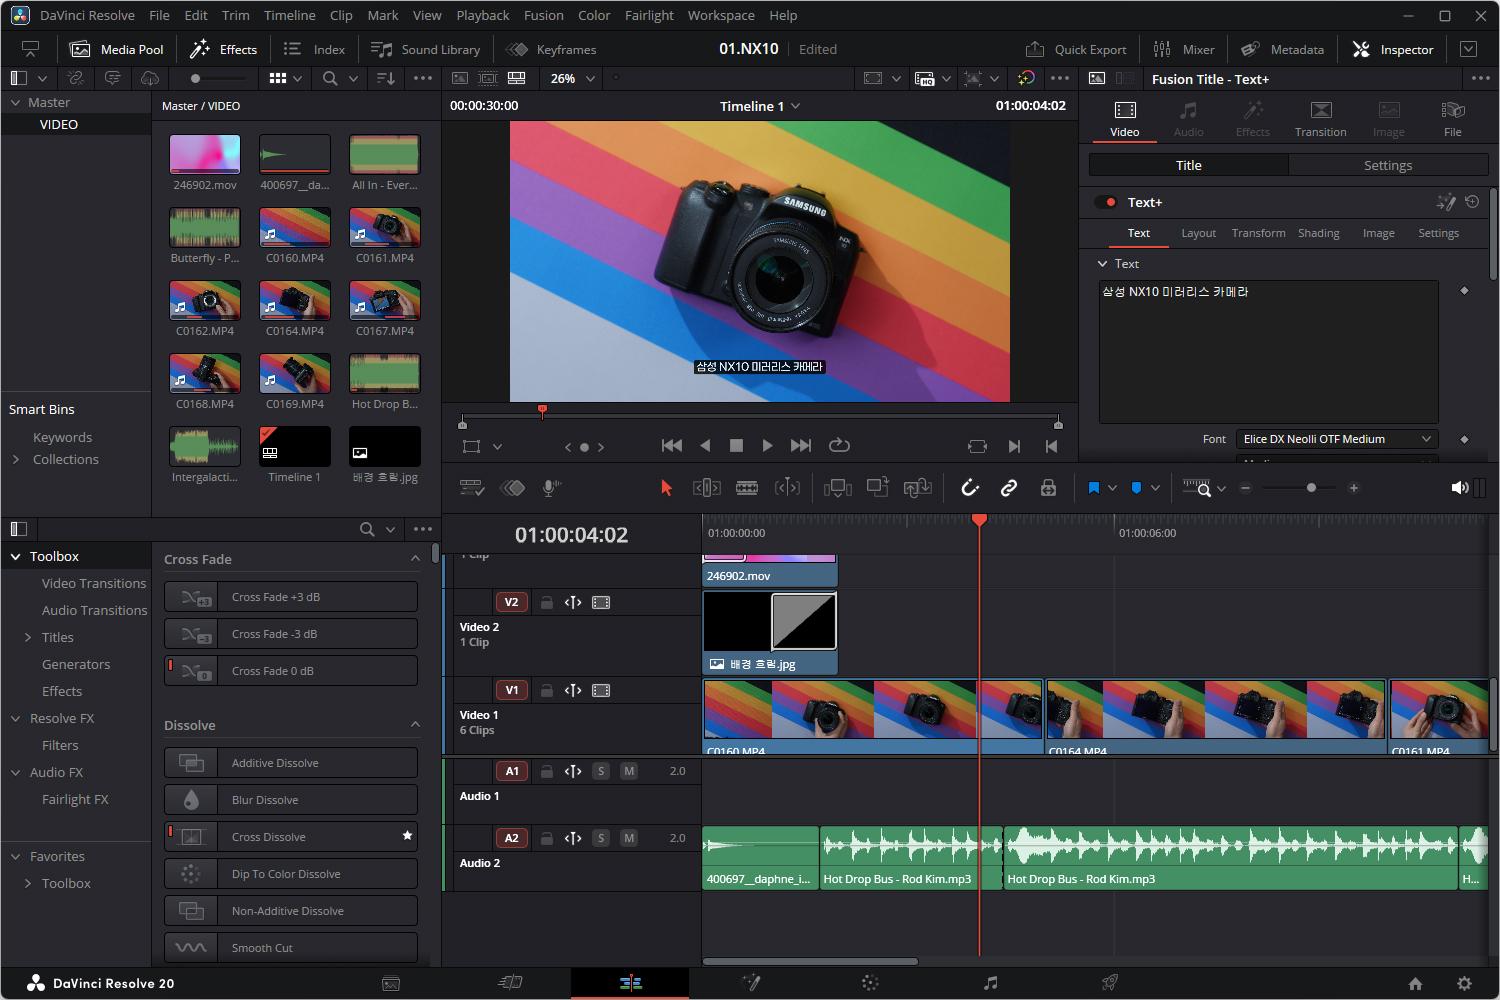
Task: Open Project Settings gear icon
Action: coord(1464,983)
